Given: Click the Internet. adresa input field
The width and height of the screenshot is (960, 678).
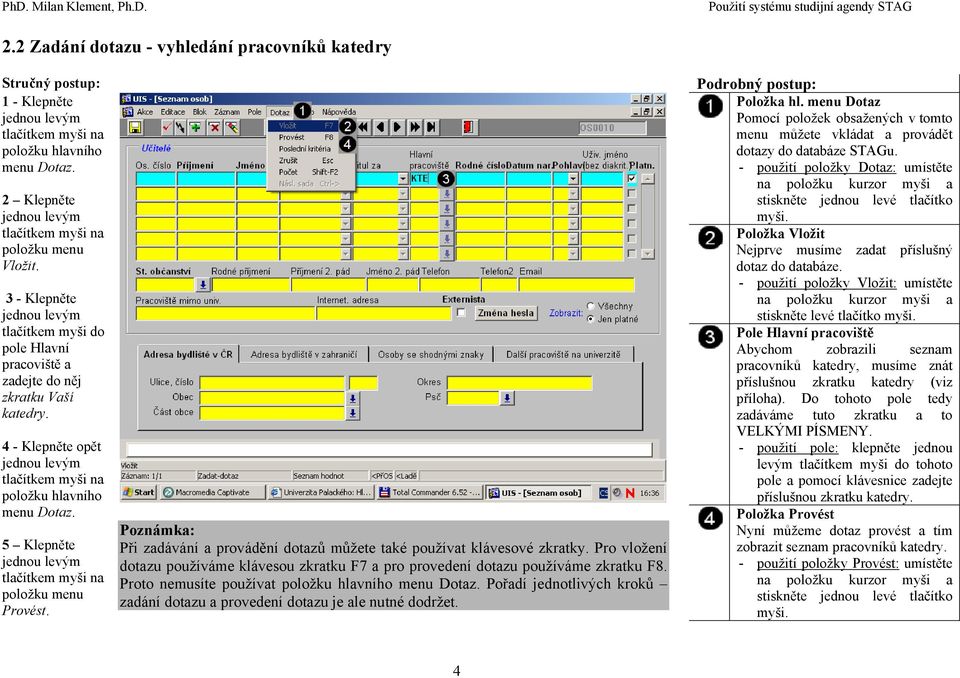Looking at the screenshot, I should 384,314.
